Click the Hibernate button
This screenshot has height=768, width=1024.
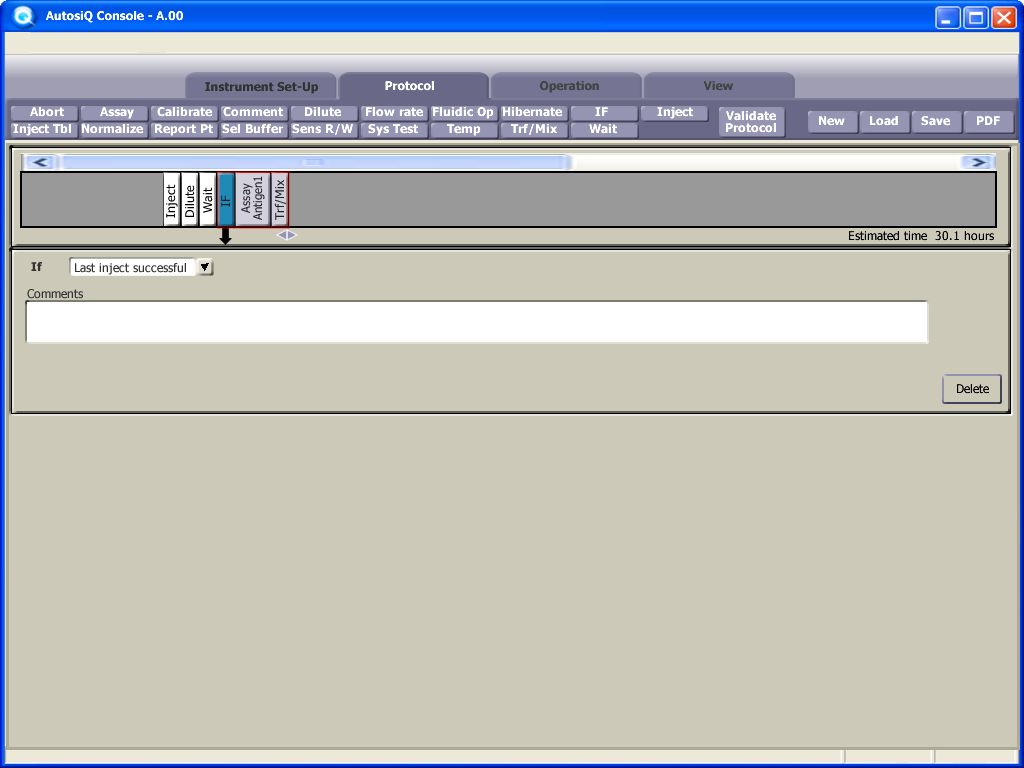coord(534,112)
